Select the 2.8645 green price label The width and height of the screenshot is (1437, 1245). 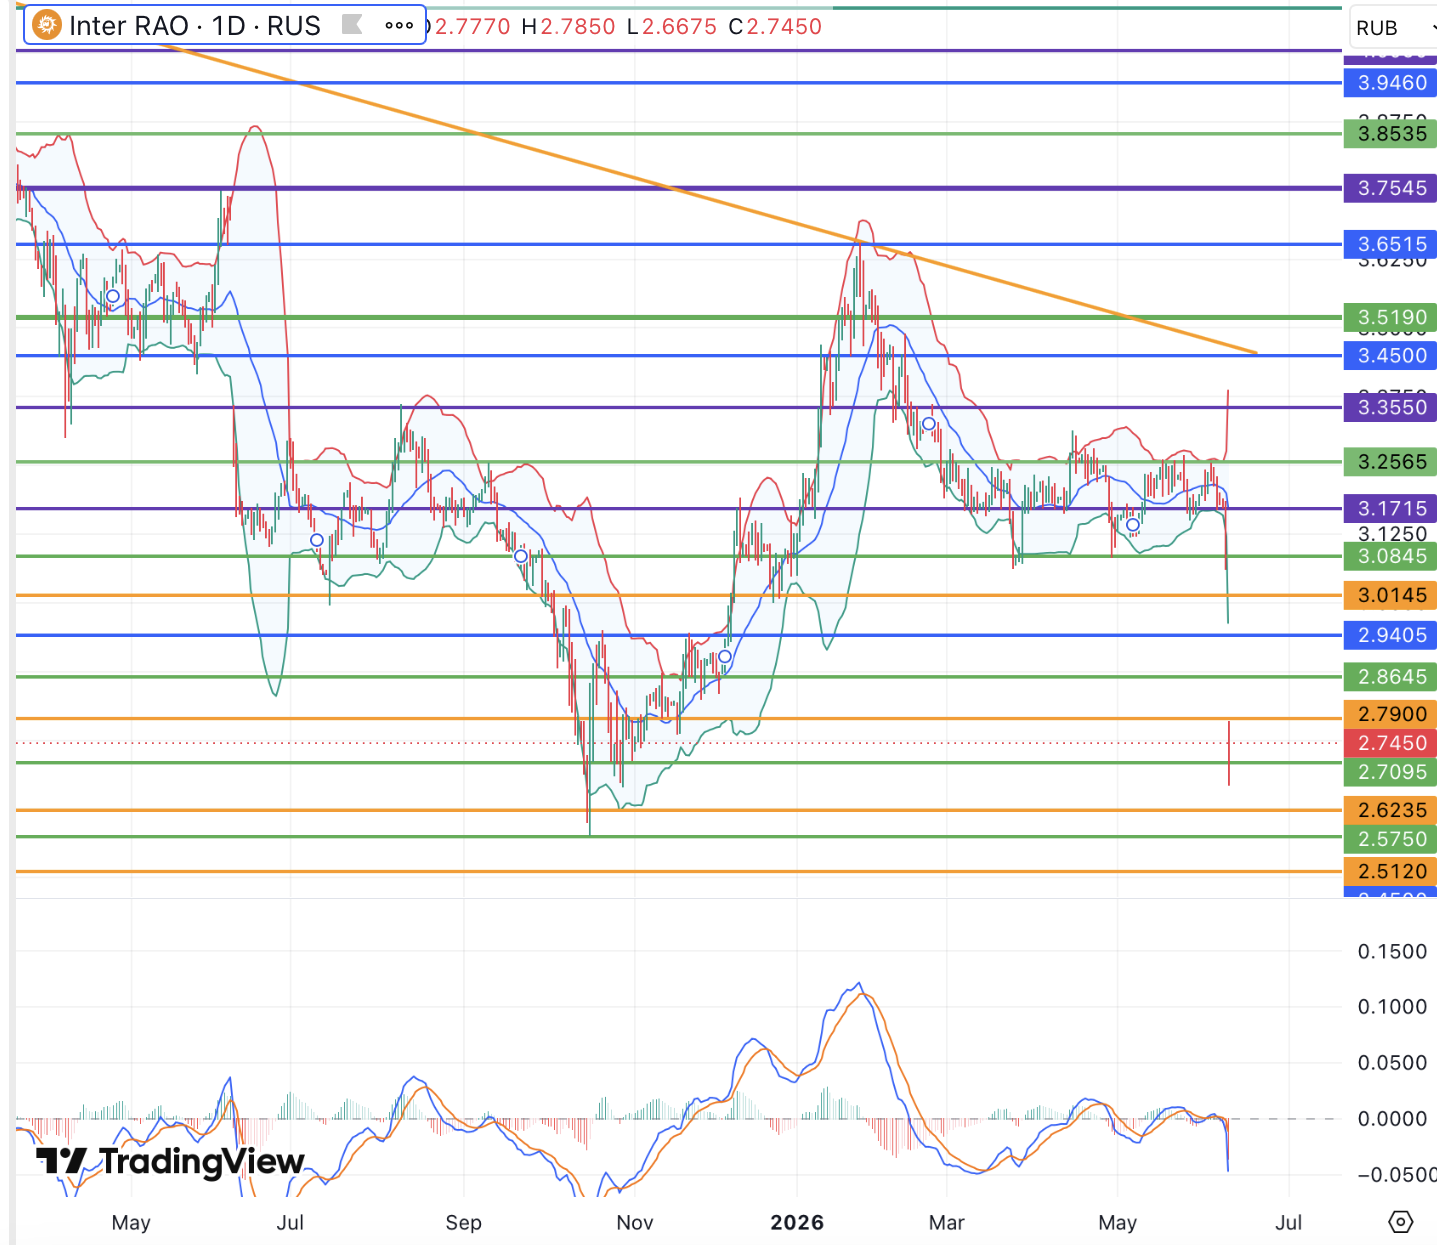click(x=1391, y=677)
